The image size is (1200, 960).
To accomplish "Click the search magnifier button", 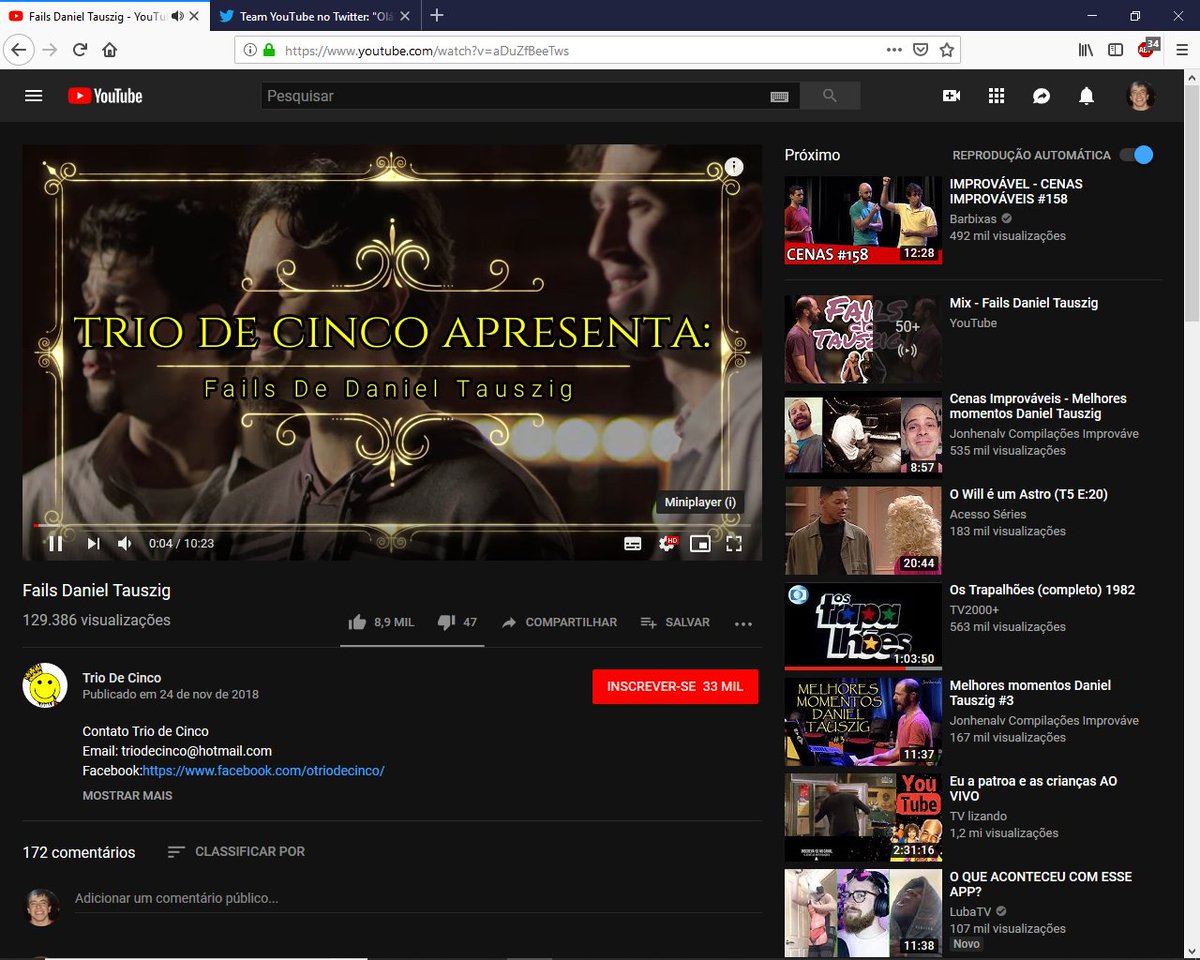I will click(829, 96).
